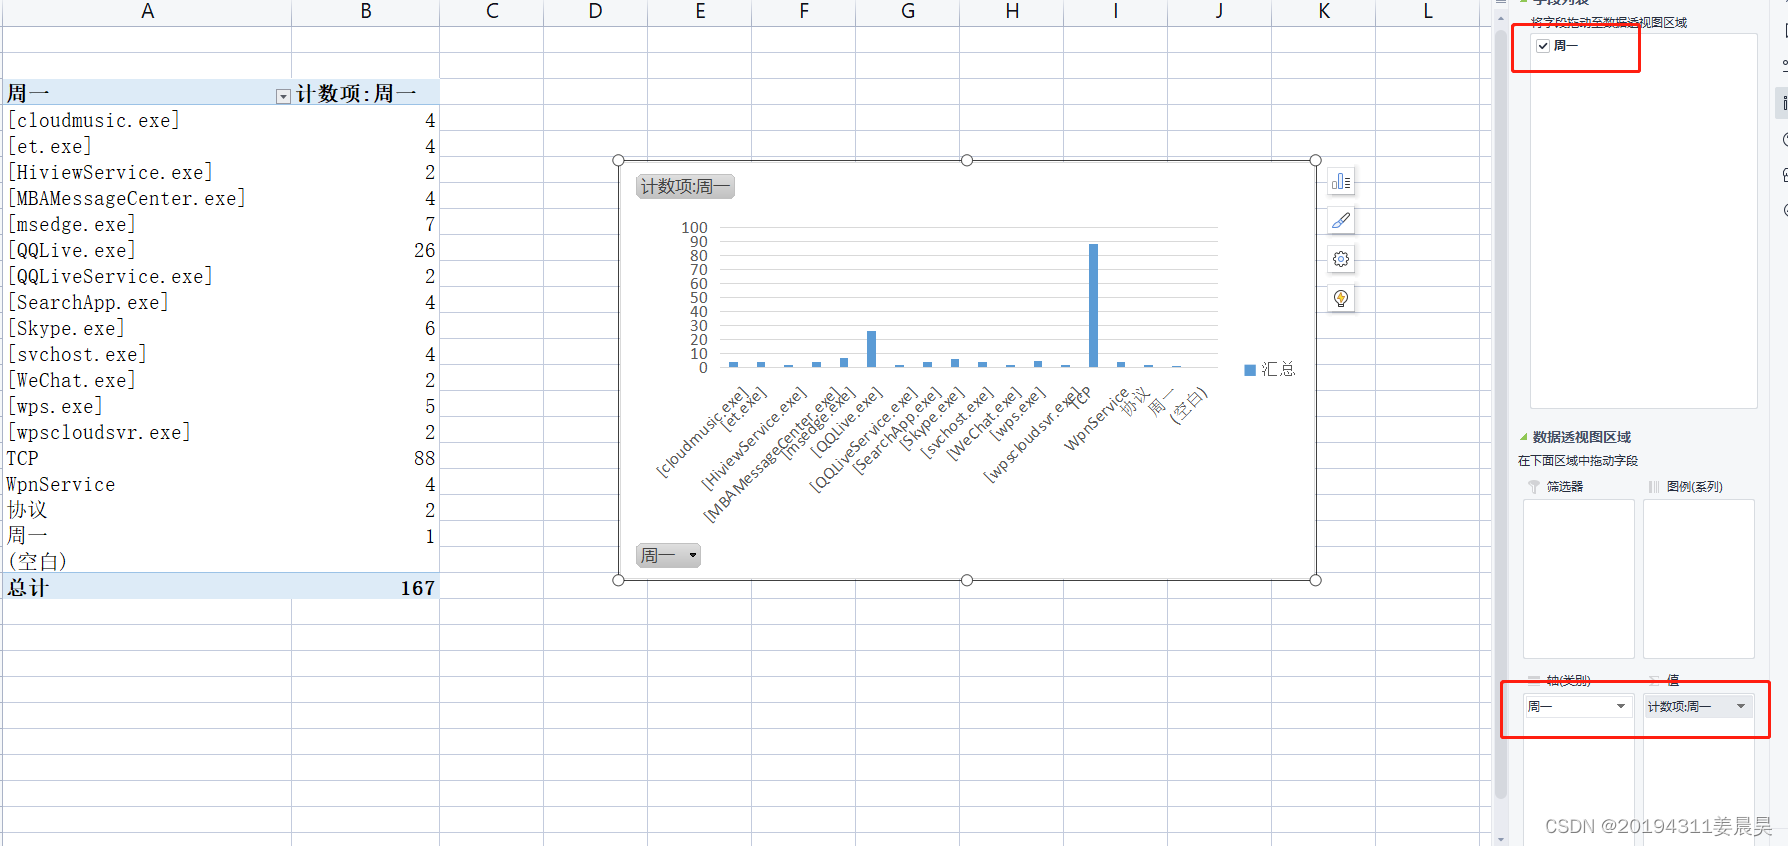Select the [QQLive.exe] cell
Screen dimensions: 1788x846
click(x=147, y=250)
